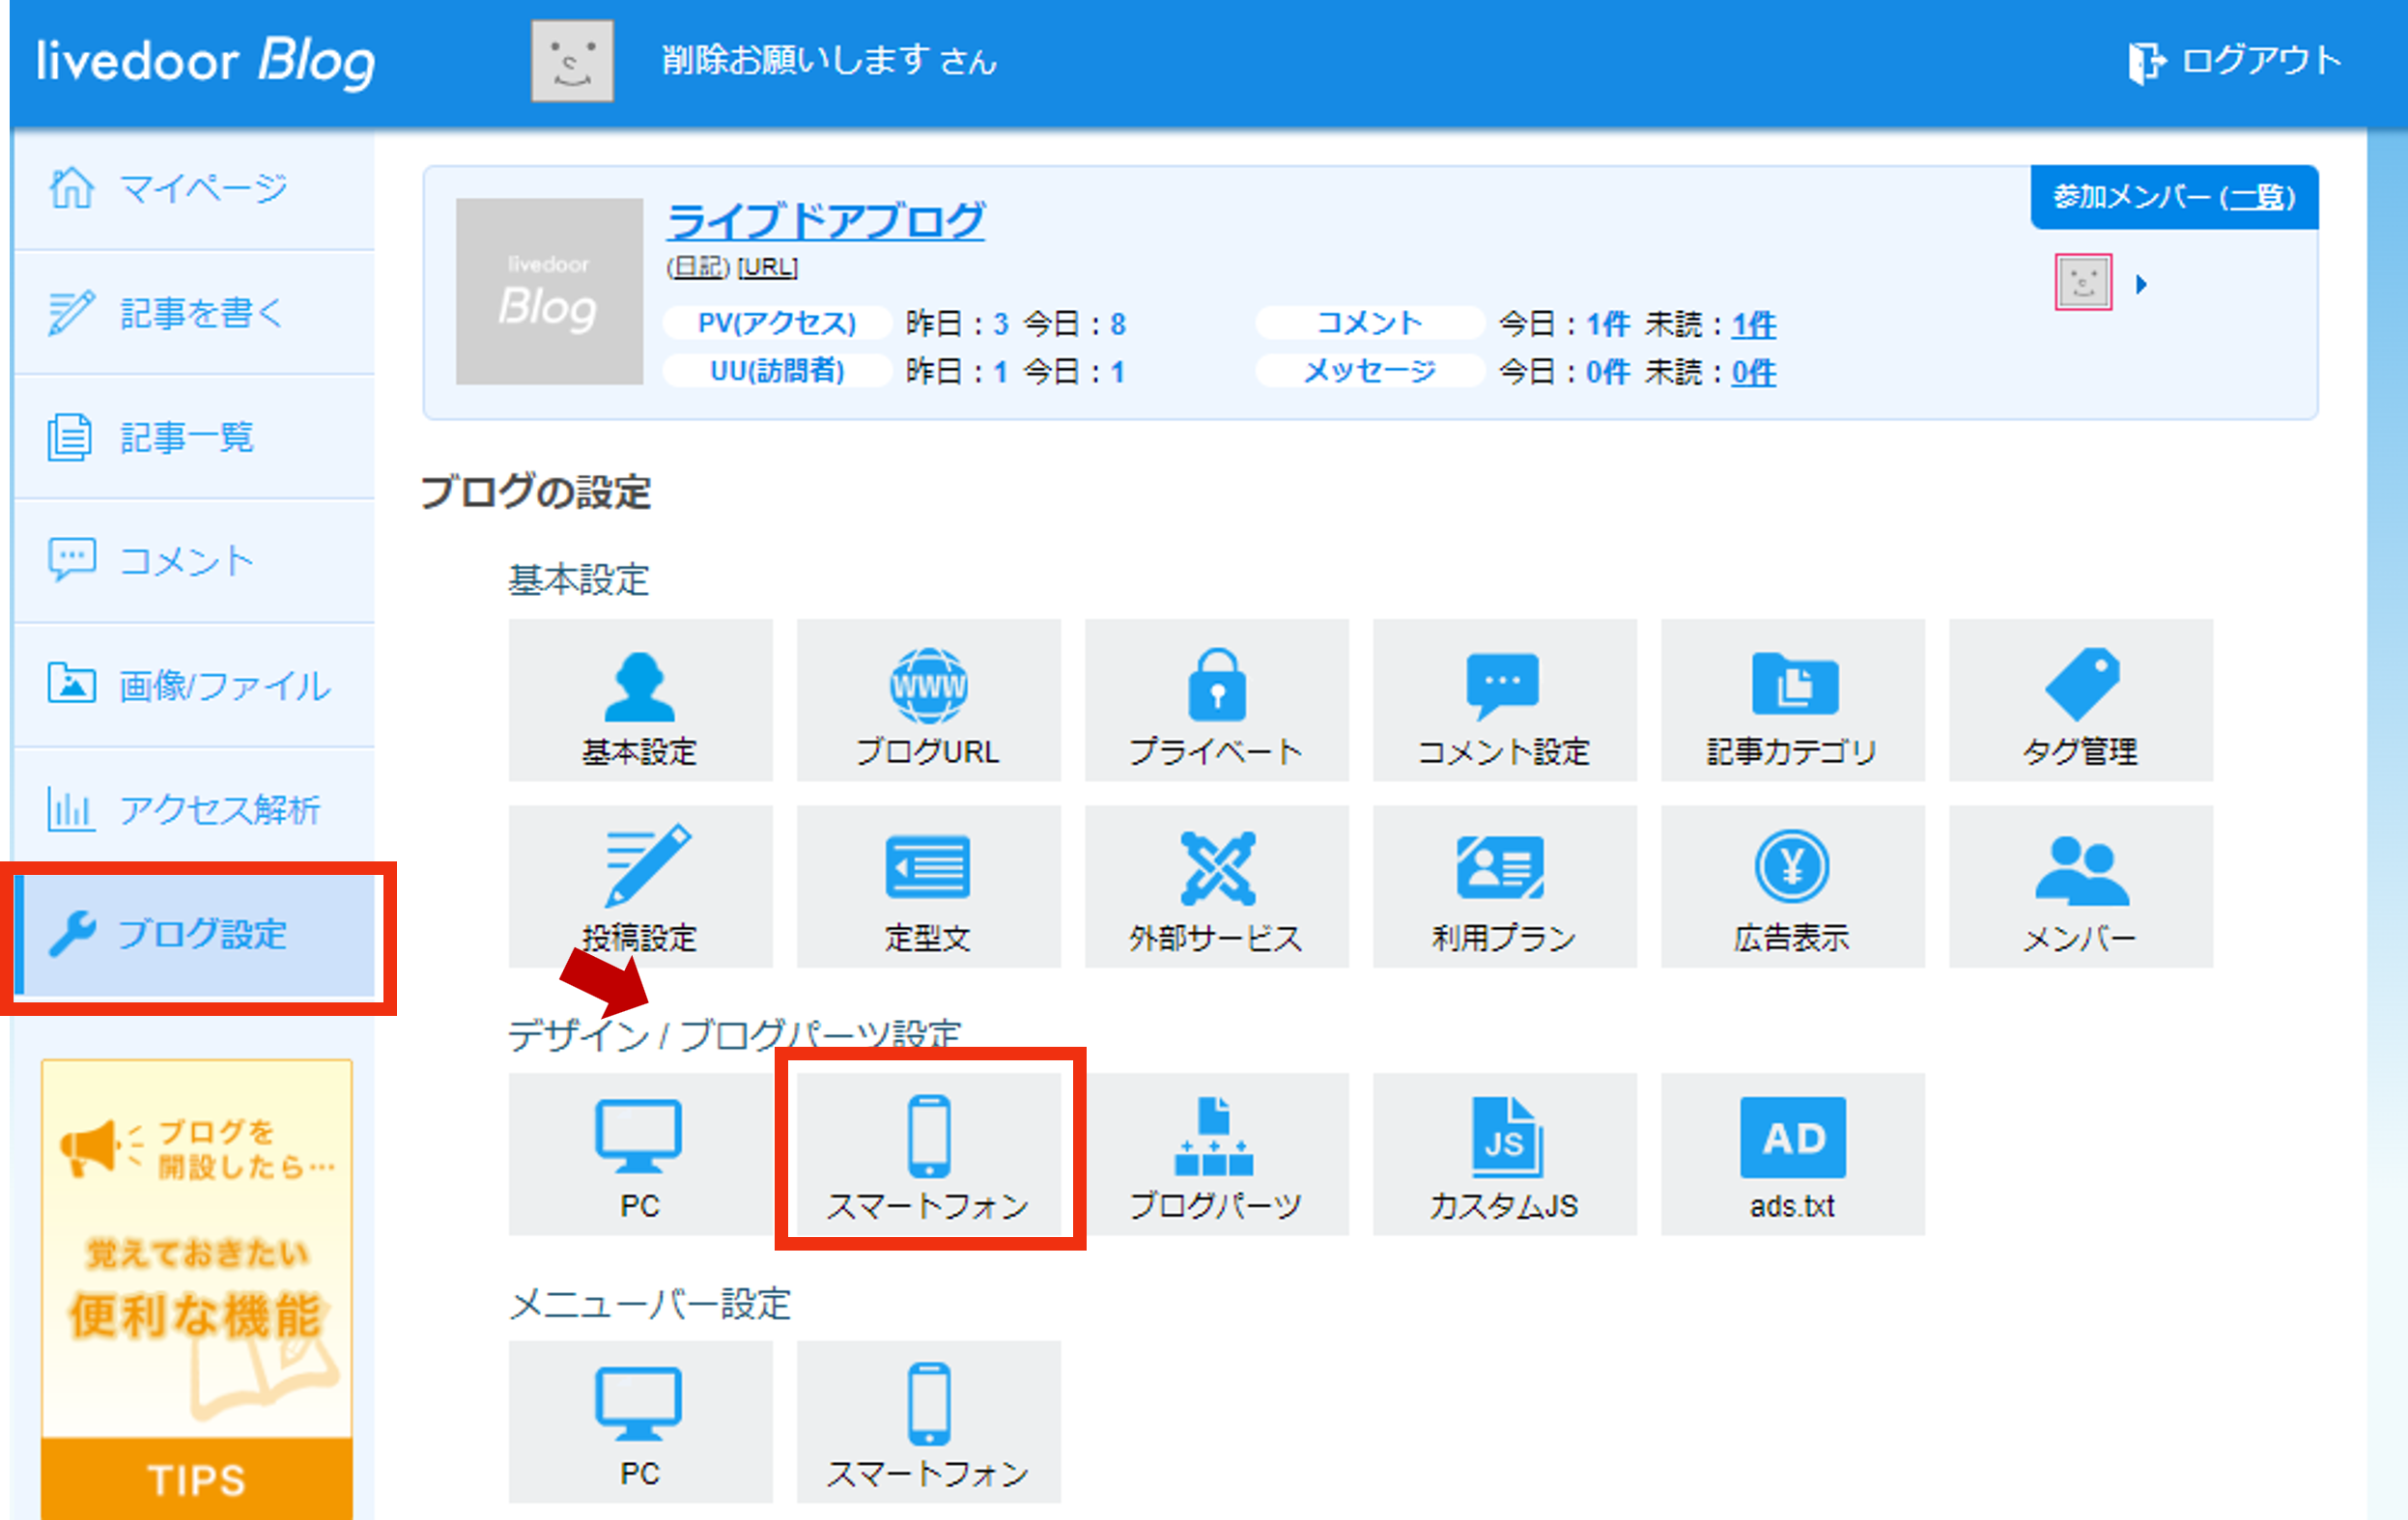Screen dimensions: 2408x1520
Task: Open the 投稿設定 pencil tile
Action: (x=640, y=886)
